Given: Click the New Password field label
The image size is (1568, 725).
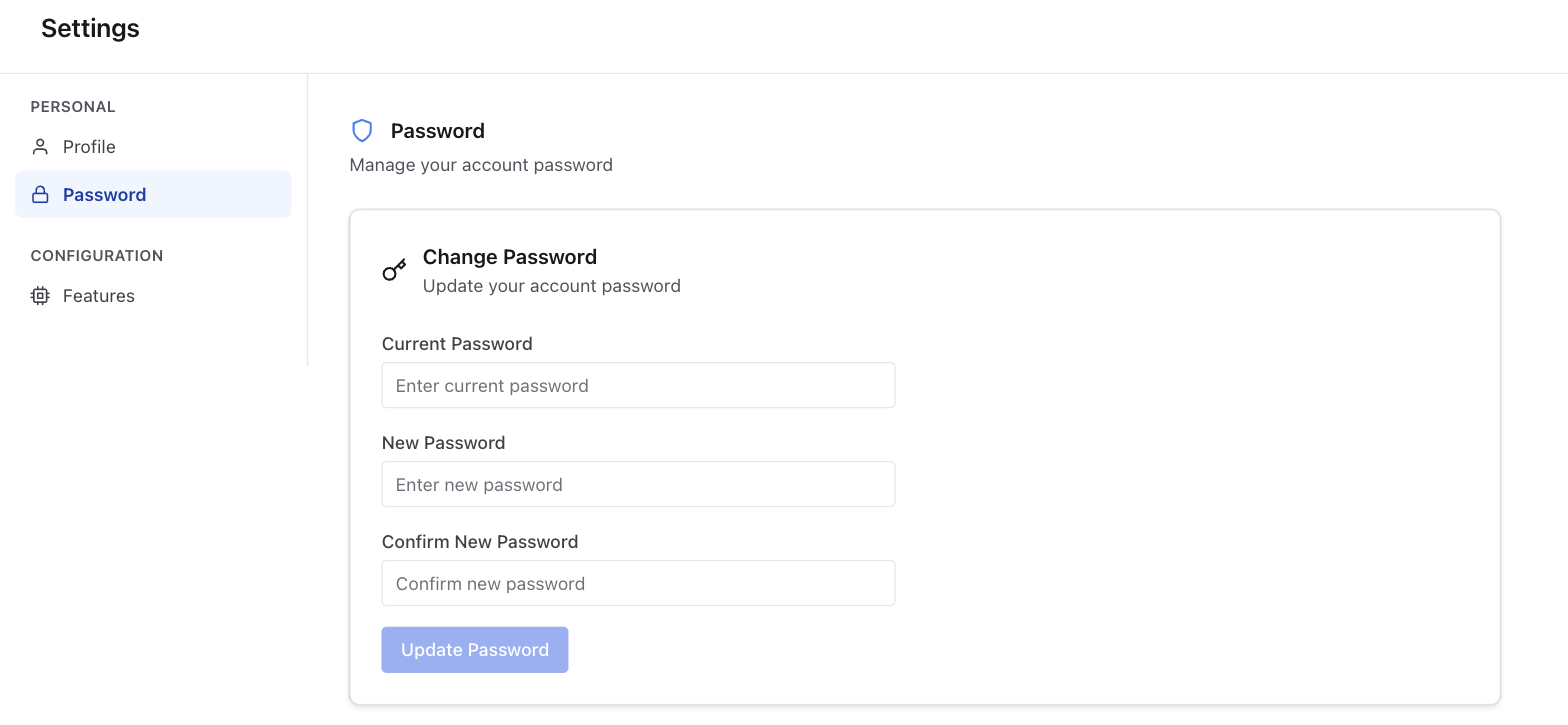Looking at the screenshot, I should [443, 443].
